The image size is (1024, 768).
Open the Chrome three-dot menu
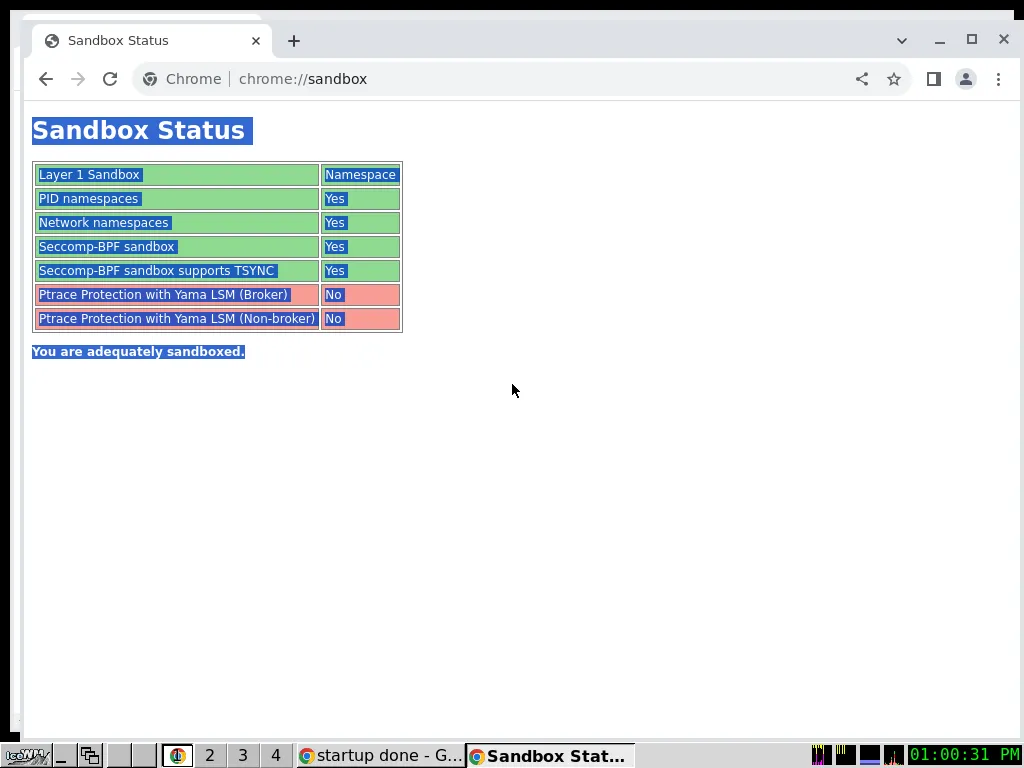tap(998, 79)
